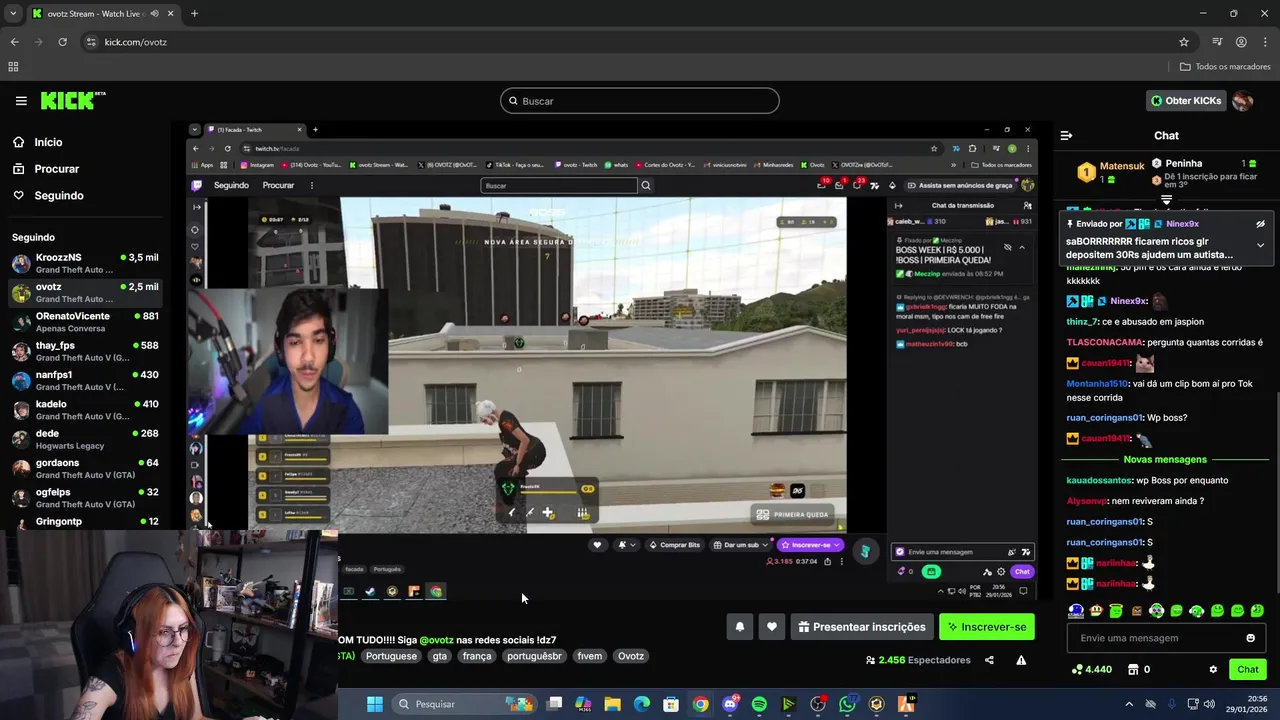This screenshot has height=720, width=1280.
Task: Open a new browser tab
Action: 194,14
